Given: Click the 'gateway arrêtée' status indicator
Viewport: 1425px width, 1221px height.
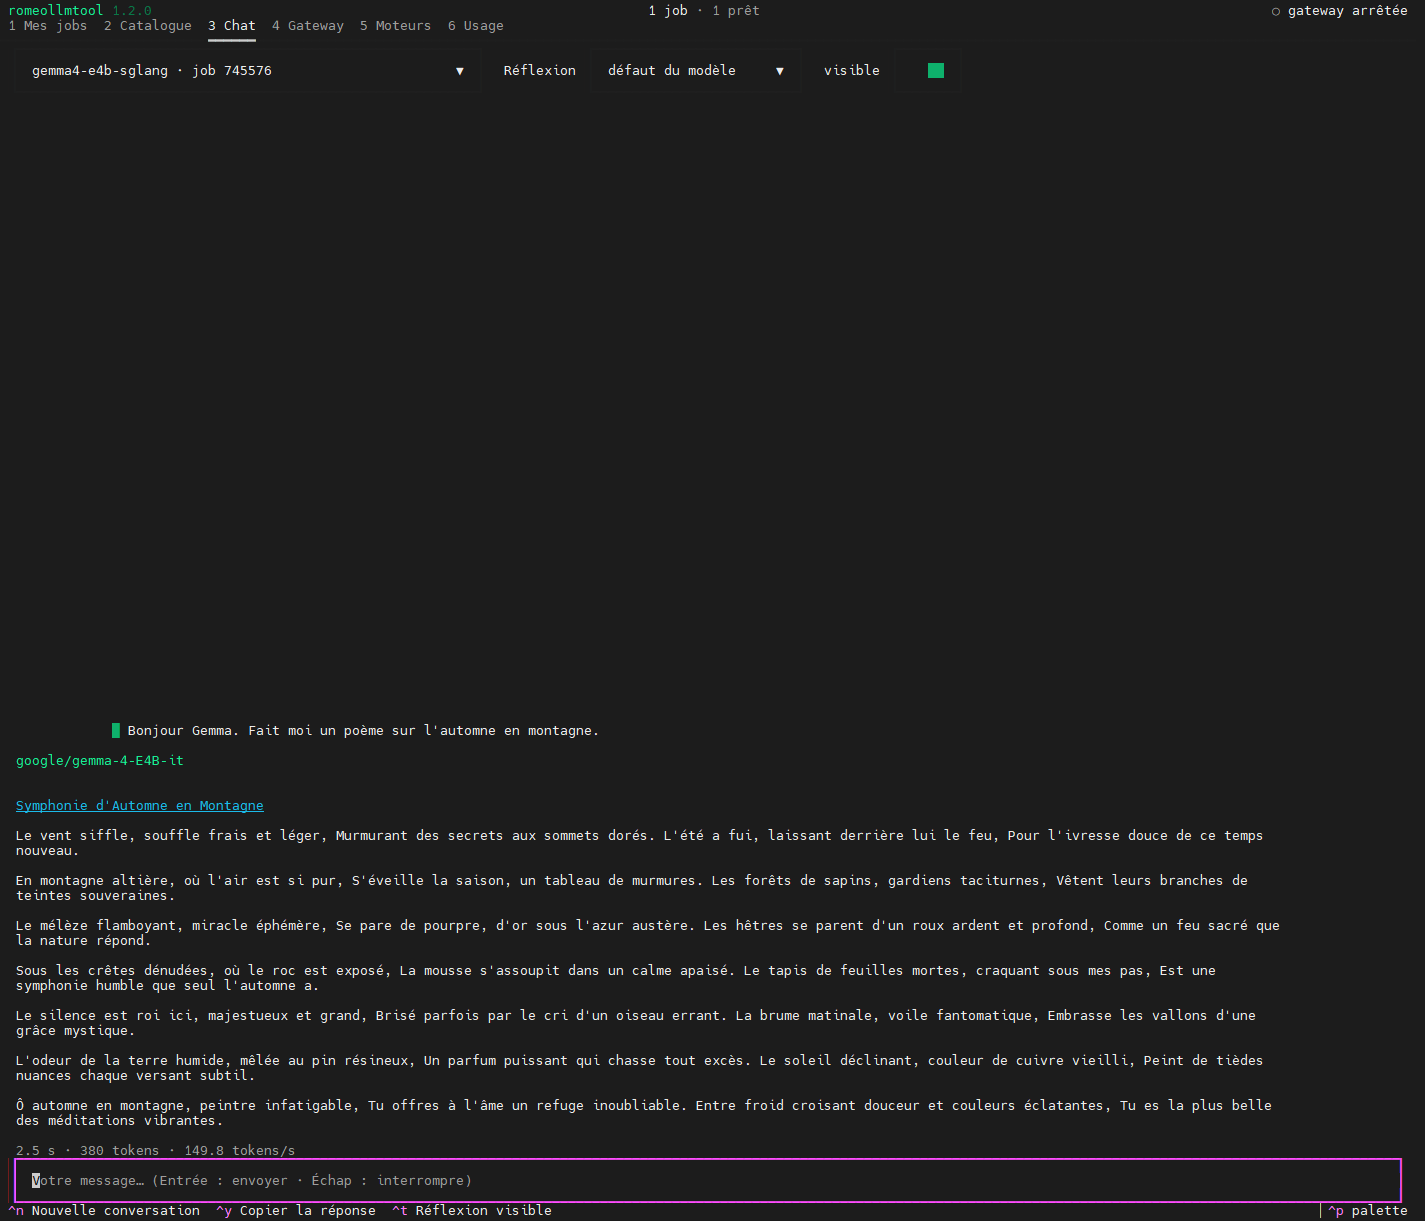Looking at the screenshot, I should [1340, 11].
